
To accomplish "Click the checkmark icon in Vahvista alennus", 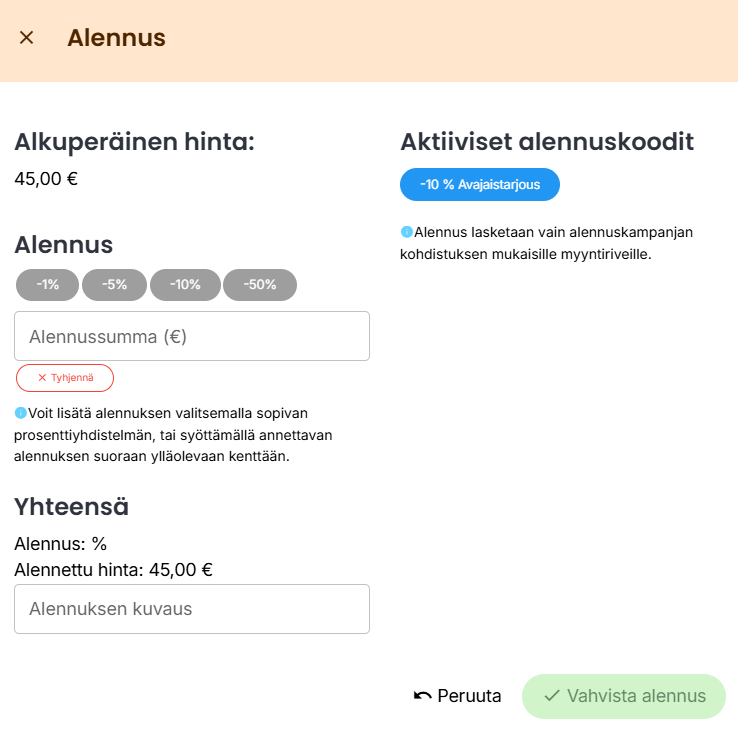I will pyautogui.click(x=552, y=696).
